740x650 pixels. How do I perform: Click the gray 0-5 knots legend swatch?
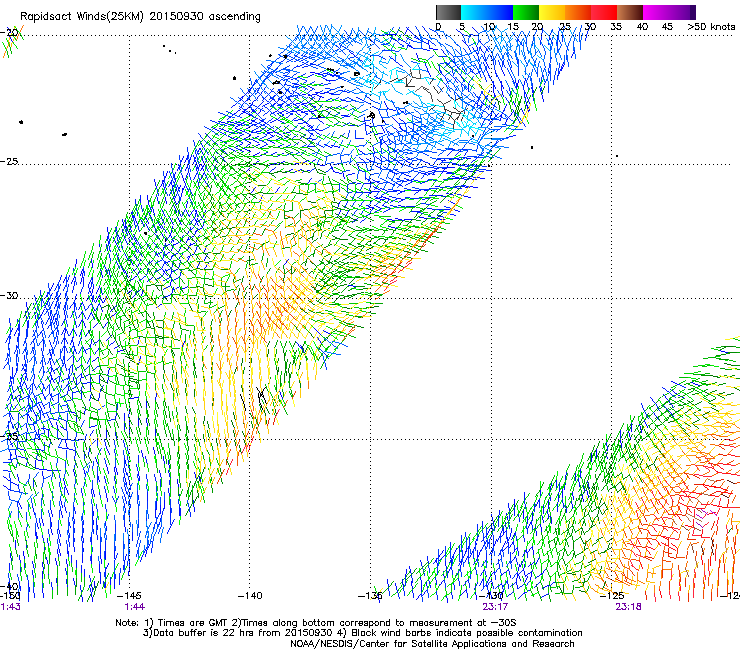(x=448, y=12)
